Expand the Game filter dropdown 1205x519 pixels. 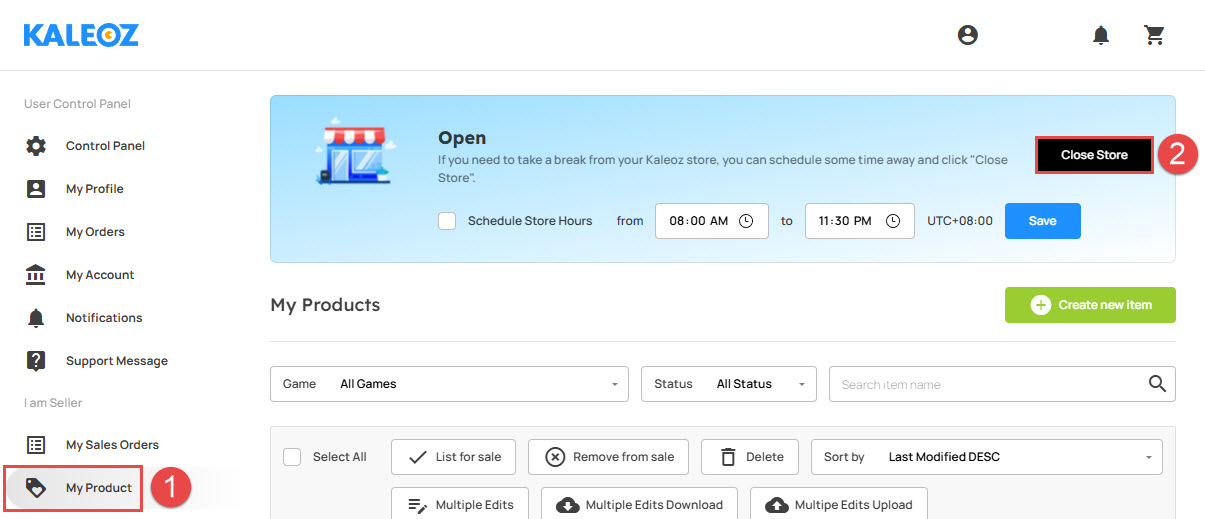click(449, 384)
